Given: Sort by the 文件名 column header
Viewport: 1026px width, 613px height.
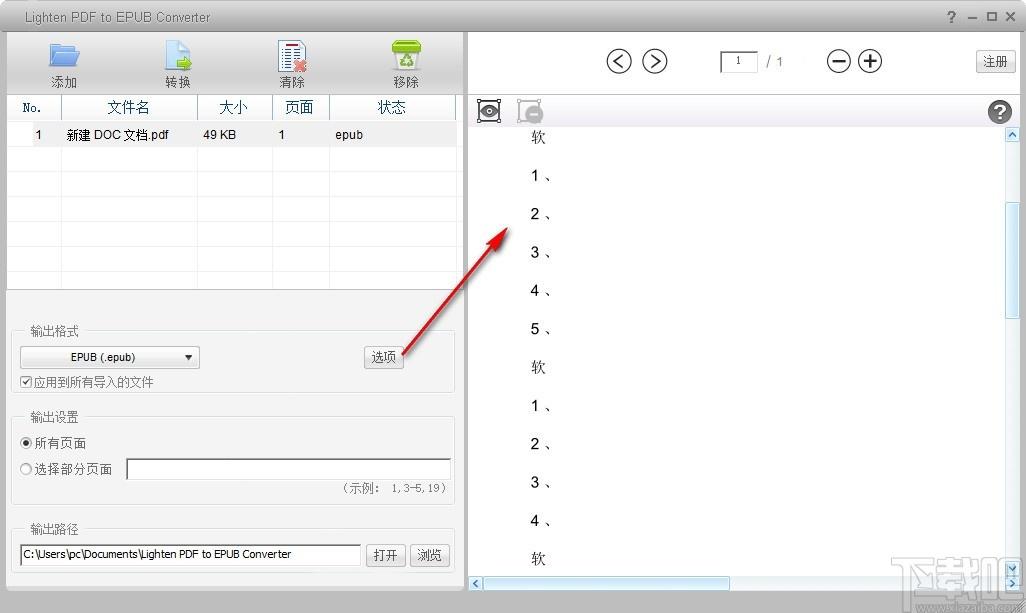Looking at the screenshot, I should point(129,108).
